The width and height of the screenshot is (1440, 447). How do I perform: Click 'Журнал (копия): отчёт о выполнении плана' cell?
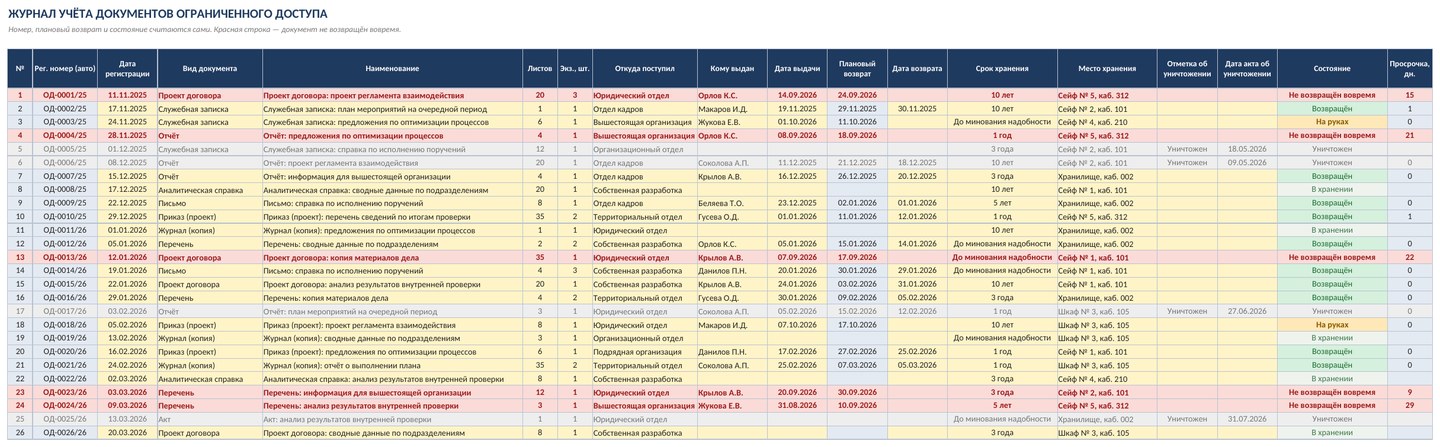[392, 365]
